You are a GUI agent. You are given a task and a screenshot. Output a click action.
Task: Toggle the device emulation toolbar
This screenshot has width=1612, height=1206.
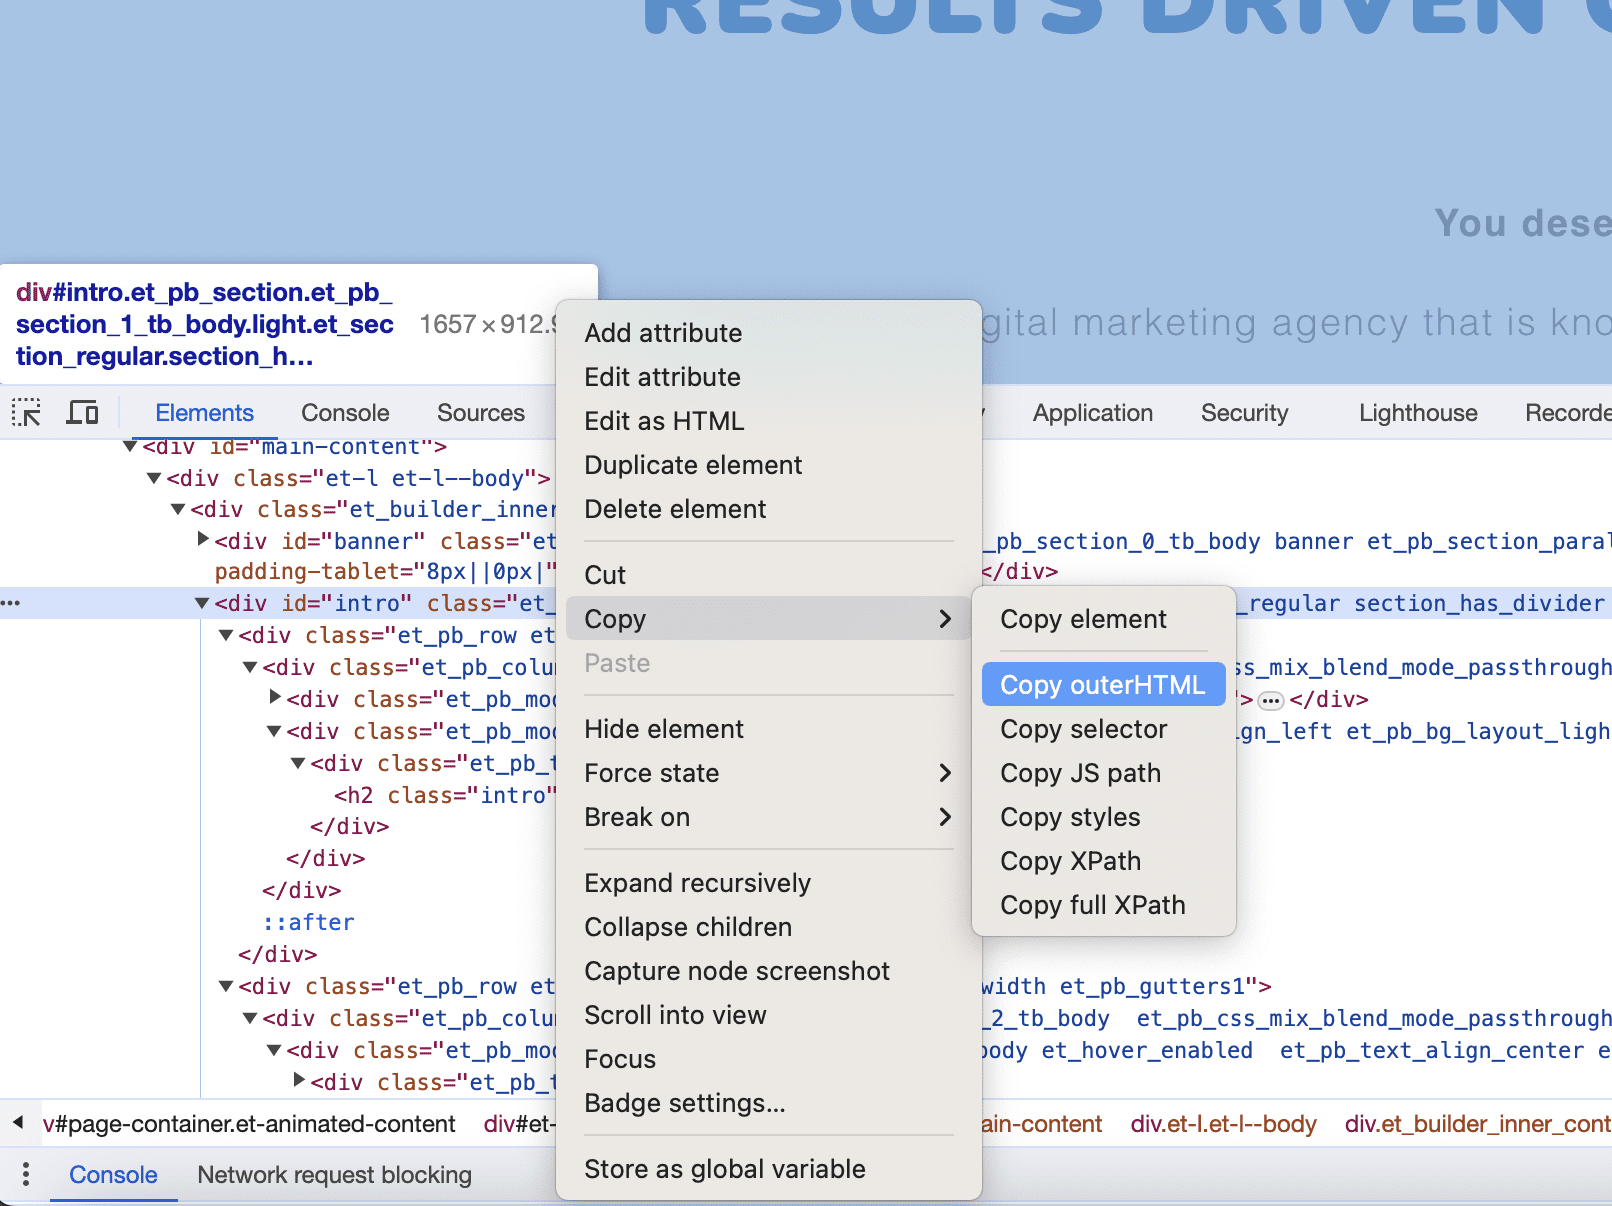pos(82,412)
